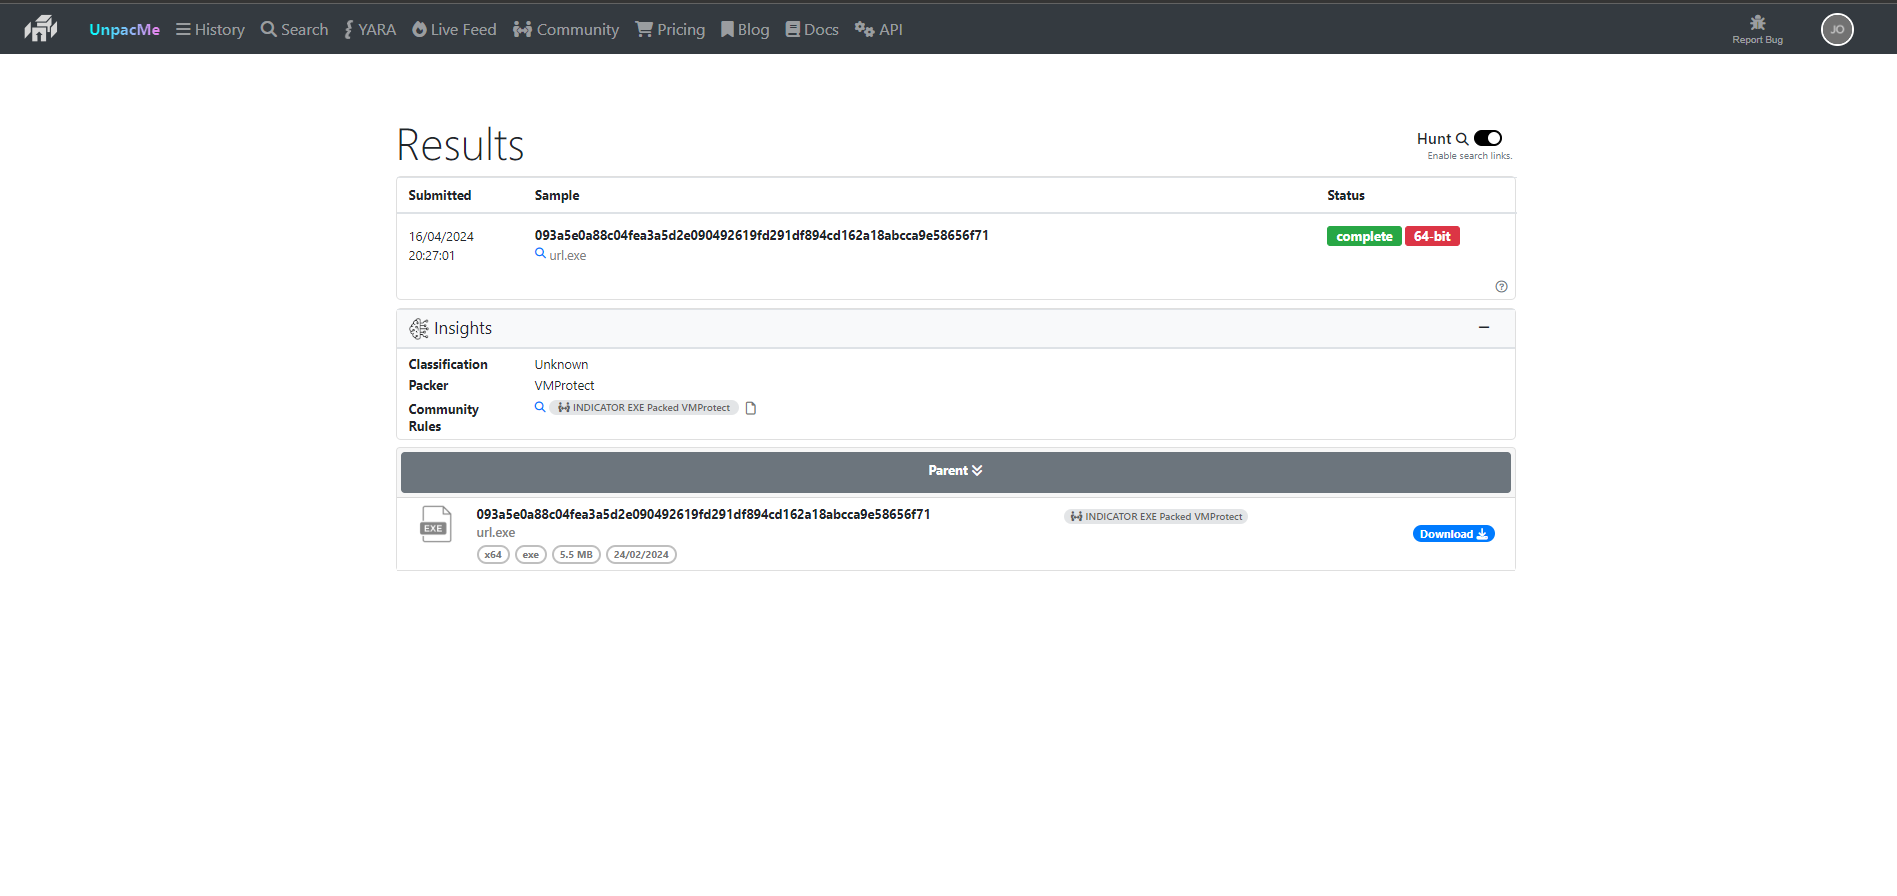Click the magnifier icon beside url.exe

coord(540,254)
